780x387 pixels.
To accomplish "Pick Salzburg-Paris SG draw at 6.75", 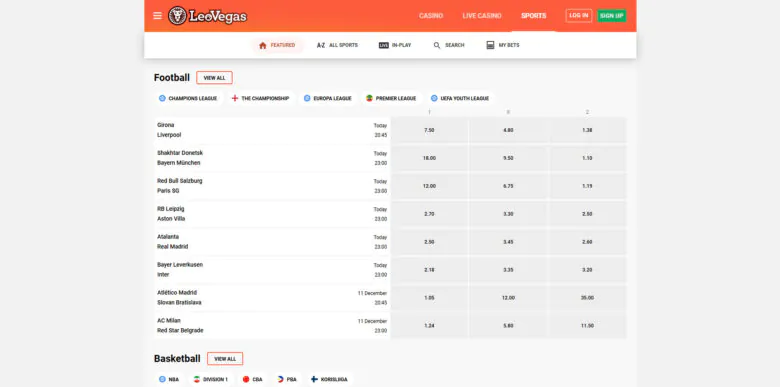I will [508, 186].
